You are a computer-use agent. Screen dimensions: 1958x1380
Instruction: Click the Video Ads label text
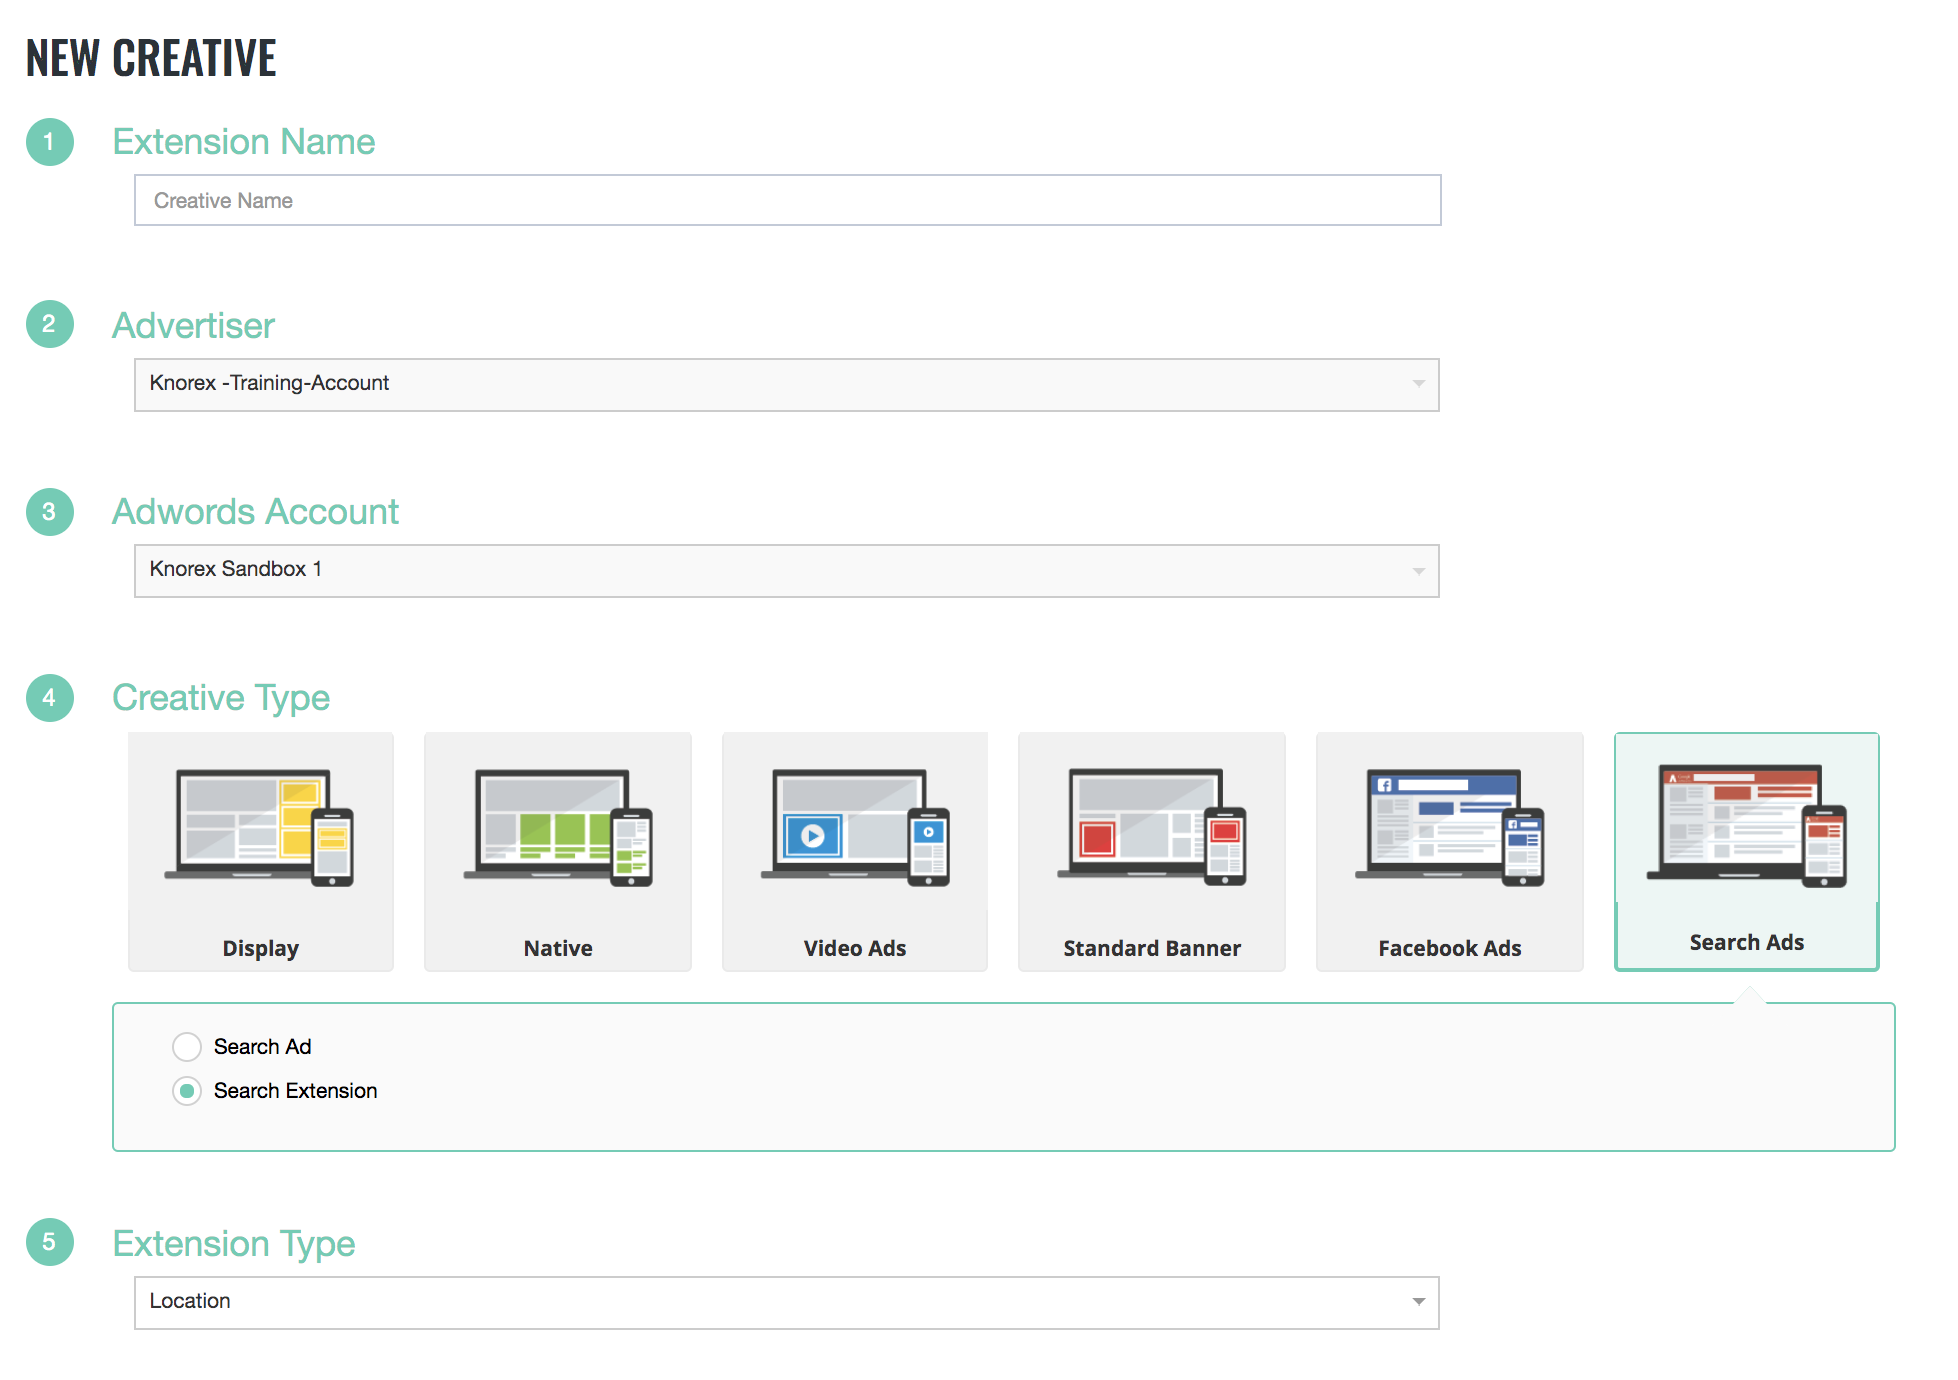855,948
